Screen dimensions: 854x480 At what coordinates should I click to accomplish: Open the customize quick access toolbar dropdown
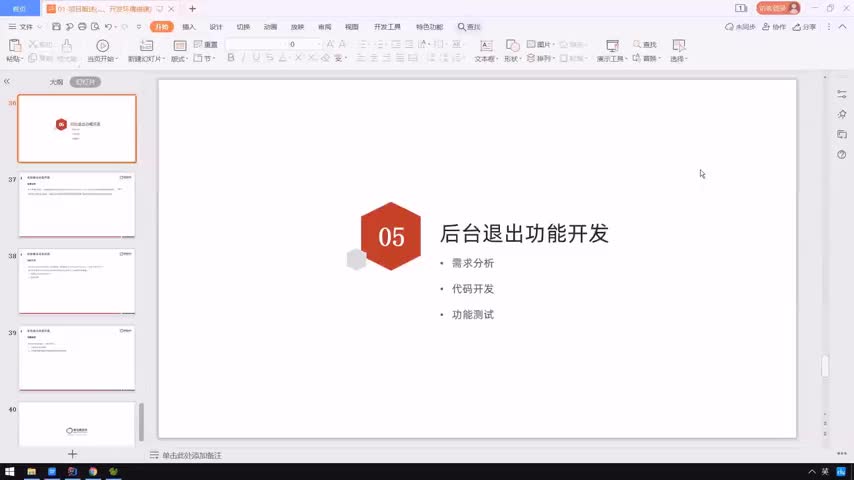pos(139,27)
